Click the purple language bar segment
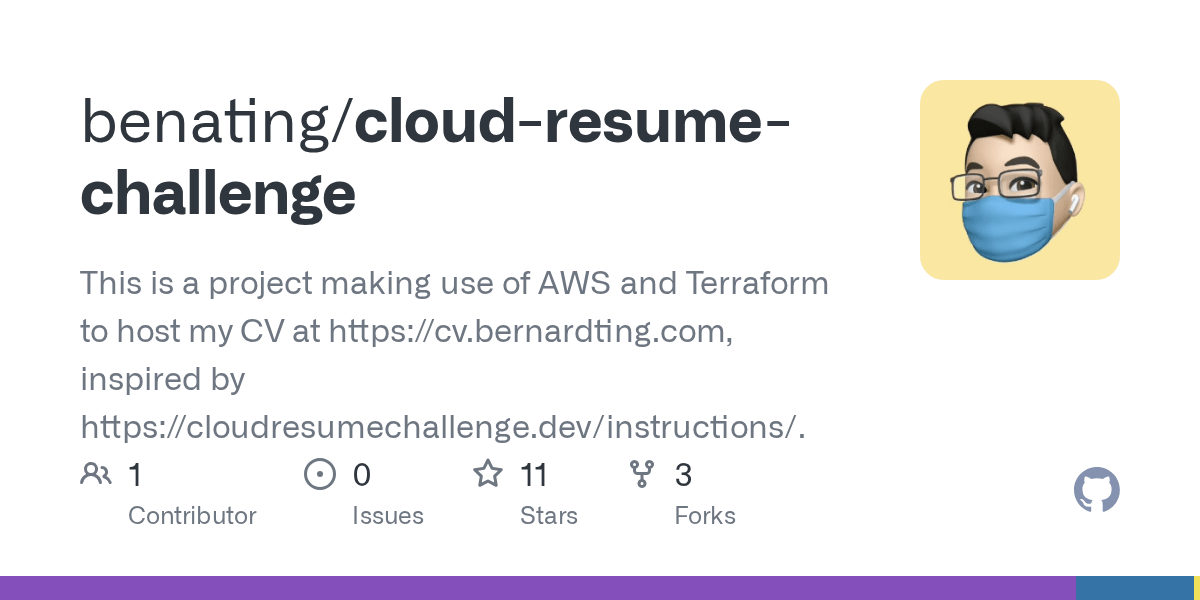 538,588
